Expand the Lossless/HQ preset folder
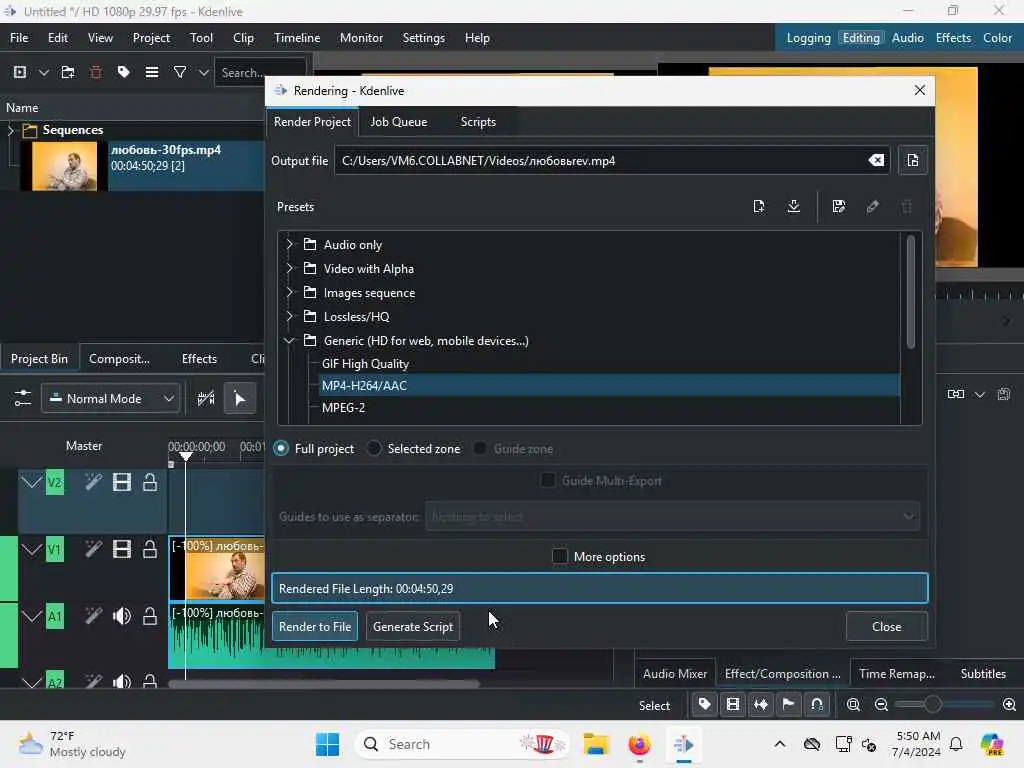This screenshot has height=768, width=1024. (x=289, y=317)
